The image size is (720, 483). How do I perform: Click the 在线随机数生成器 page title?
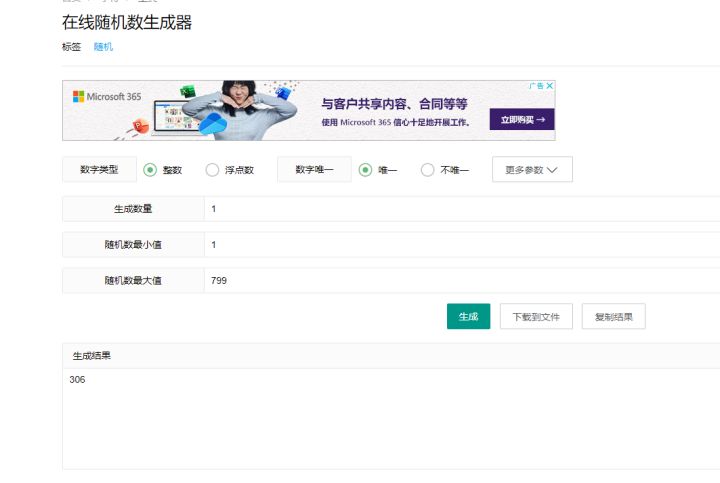(x=127, y=22)
